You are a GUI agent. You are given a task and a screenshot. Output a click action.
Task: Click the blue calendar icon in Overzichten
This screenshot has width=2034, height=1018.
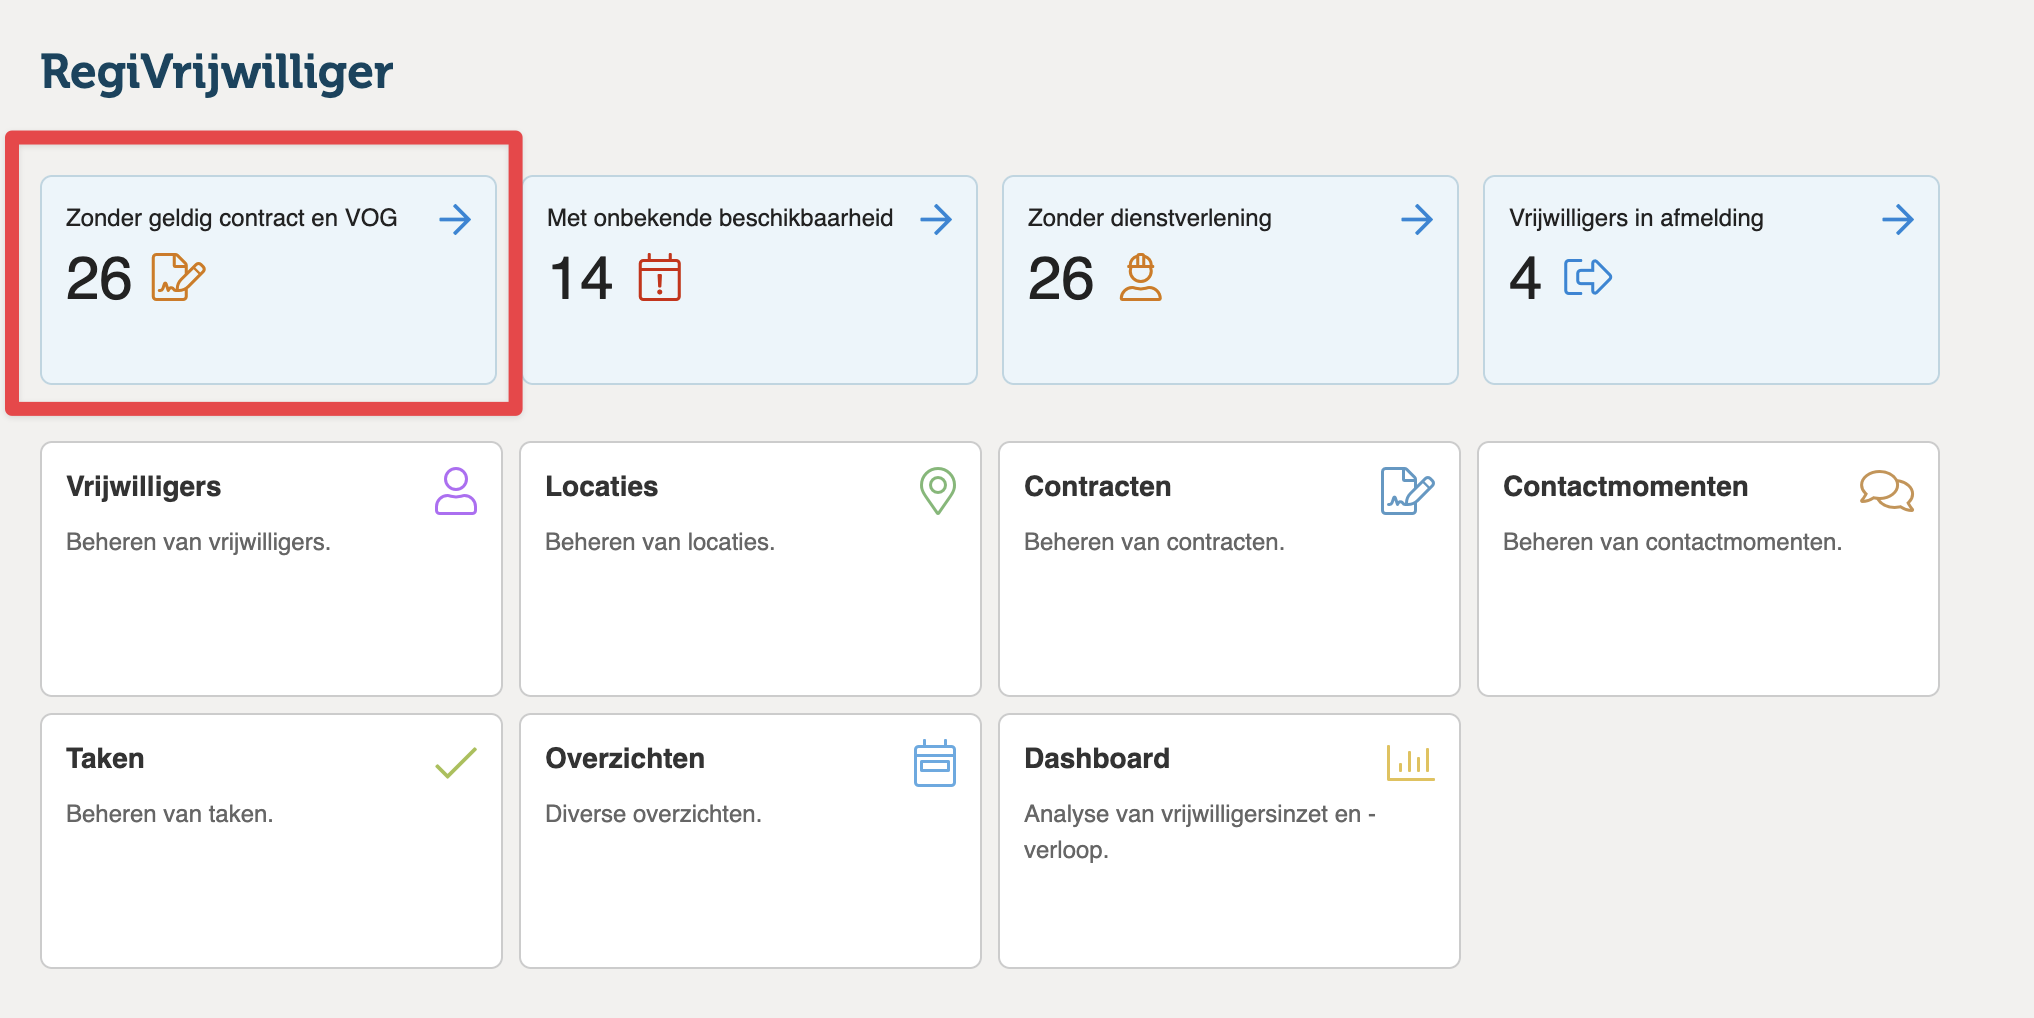(935, 764)
